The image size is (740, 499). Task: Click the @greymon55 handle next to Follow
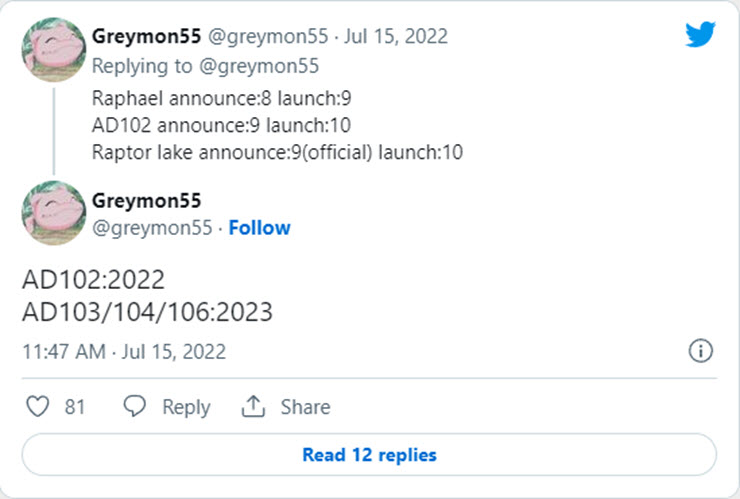(x=152, y=228)
